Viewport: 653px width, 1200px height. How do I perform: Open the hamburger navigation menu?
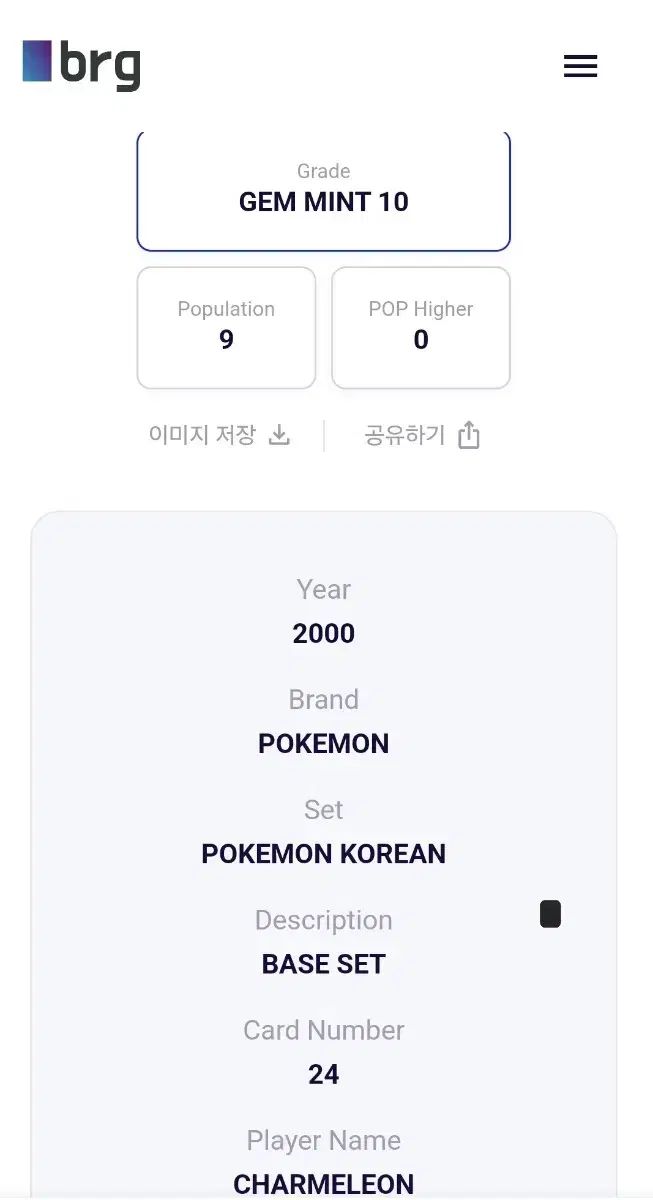pos(580,65)
